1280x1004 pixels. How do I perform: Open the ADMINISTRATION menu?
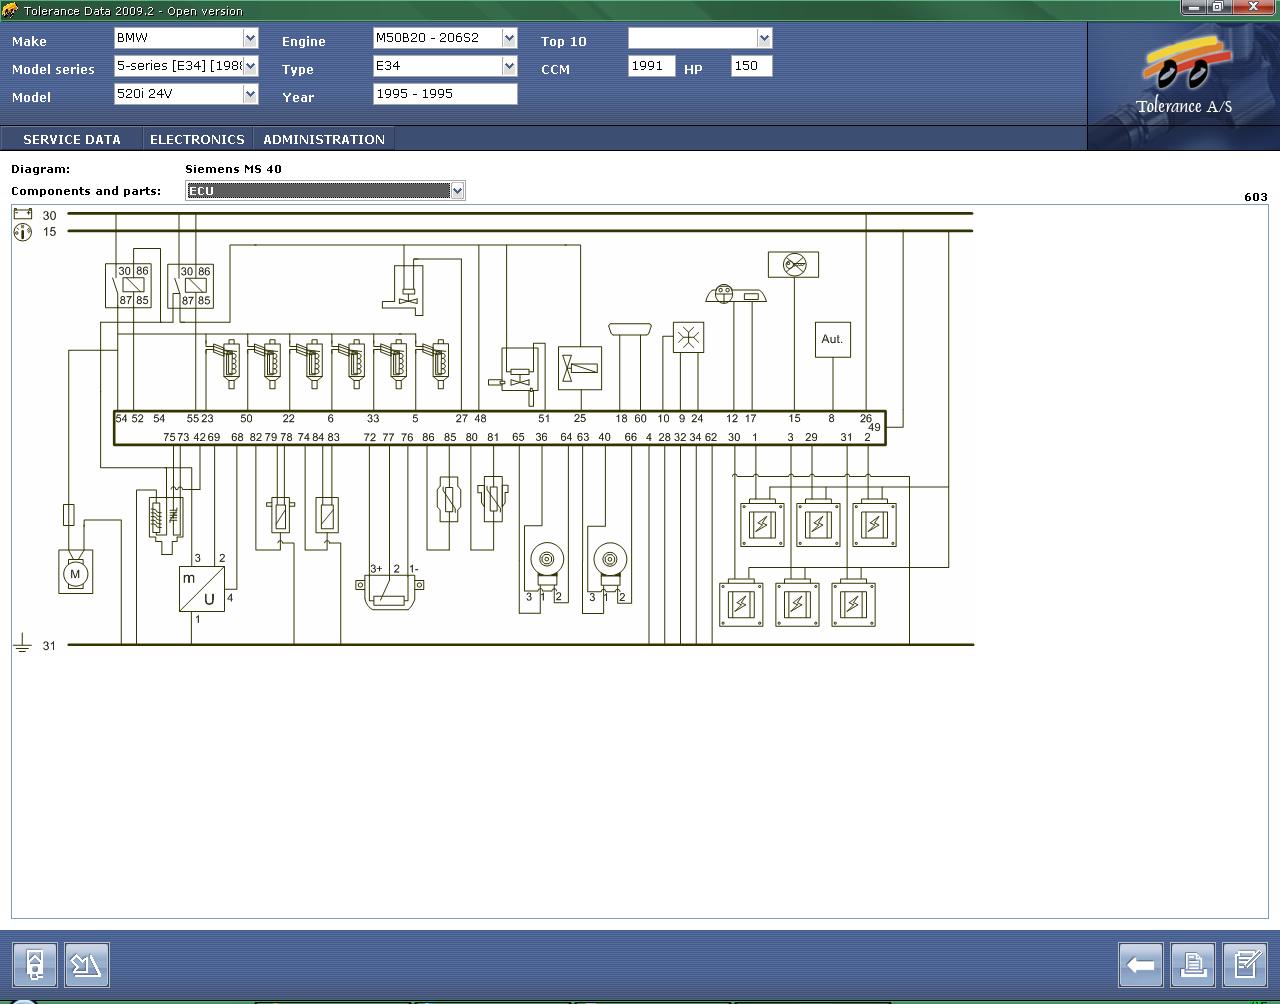click(324, 139)
